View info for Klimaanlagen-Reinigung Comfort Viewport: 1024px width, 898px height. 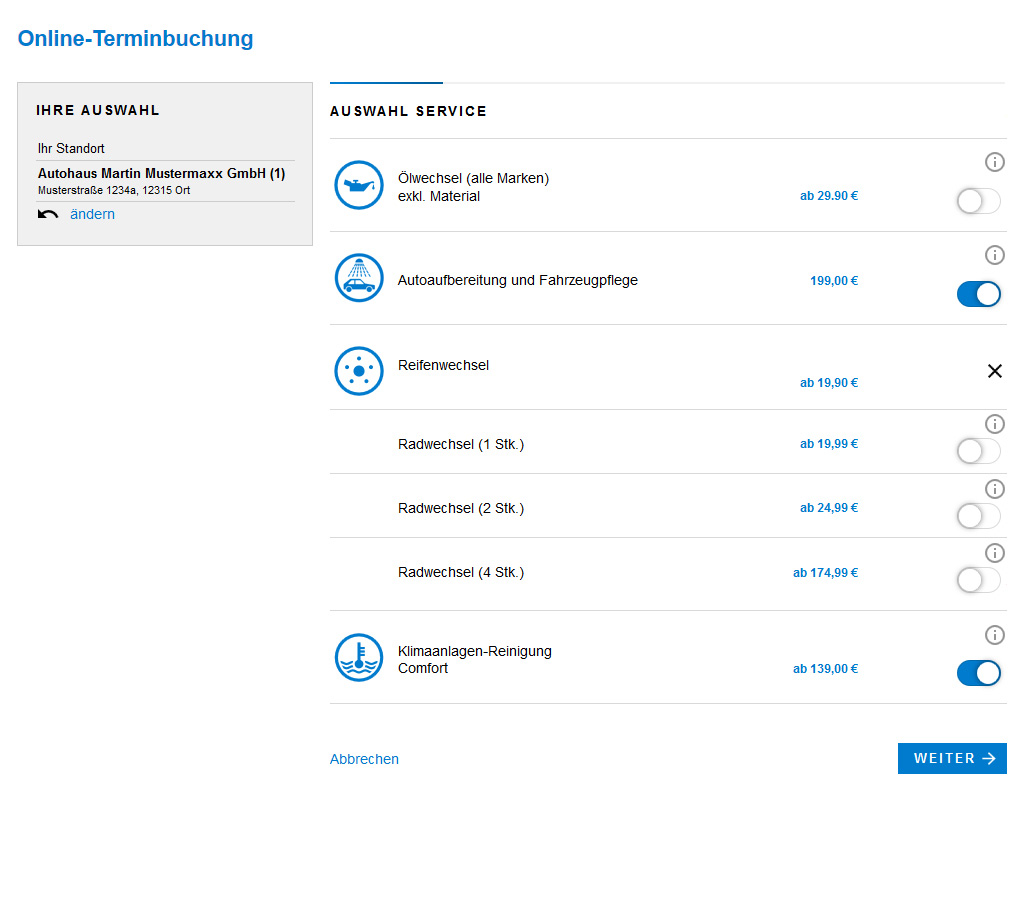pos(994,635)
